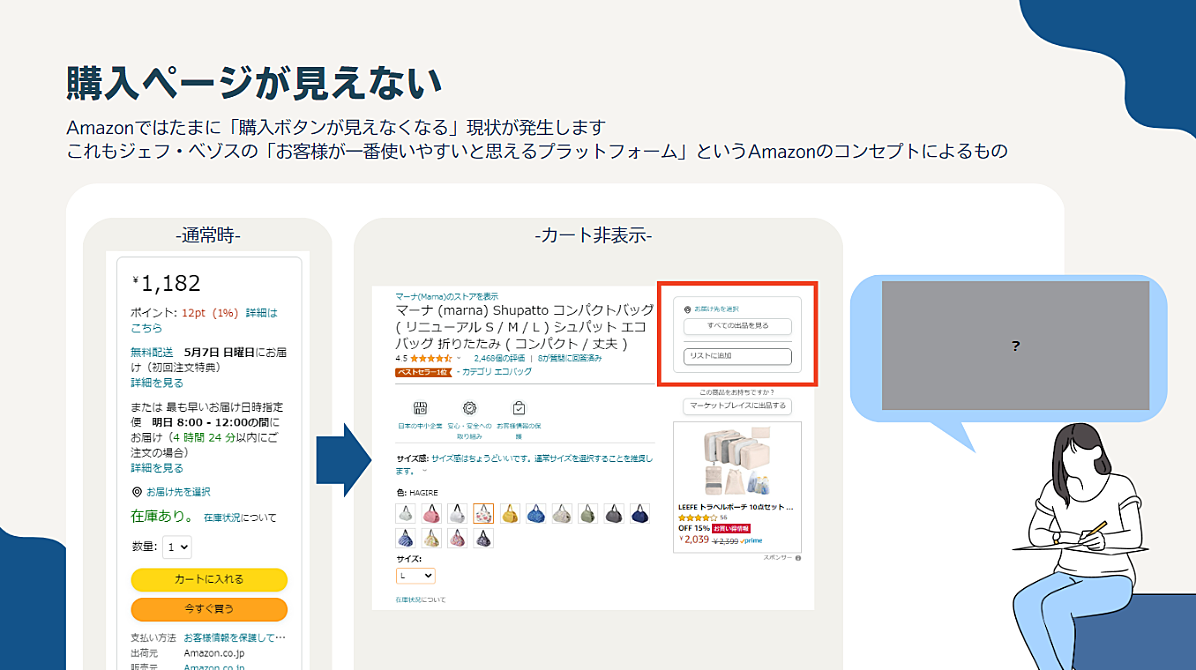Click the マーナ Shupatto product title
Viewport: 1196px width, 670px height.
coord(525,327)
